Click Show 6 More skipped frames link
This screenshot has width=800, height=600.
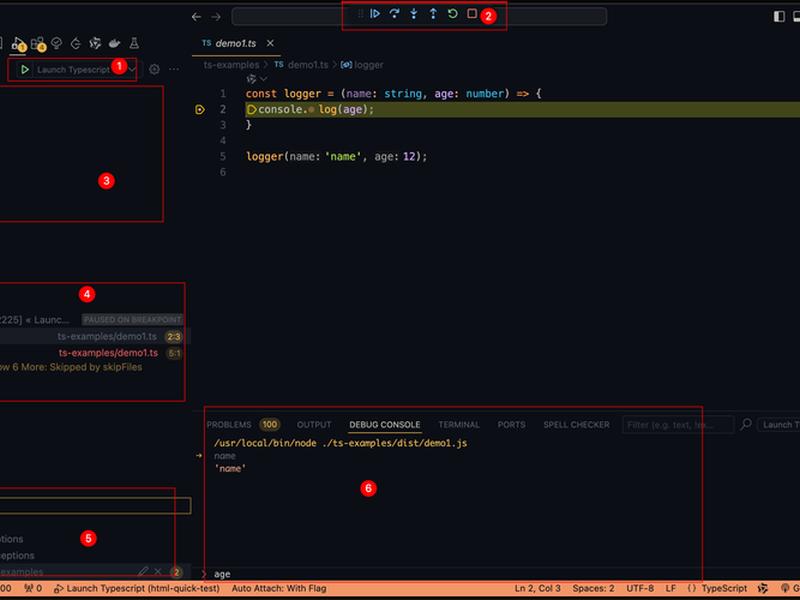[x=71, y=367]
